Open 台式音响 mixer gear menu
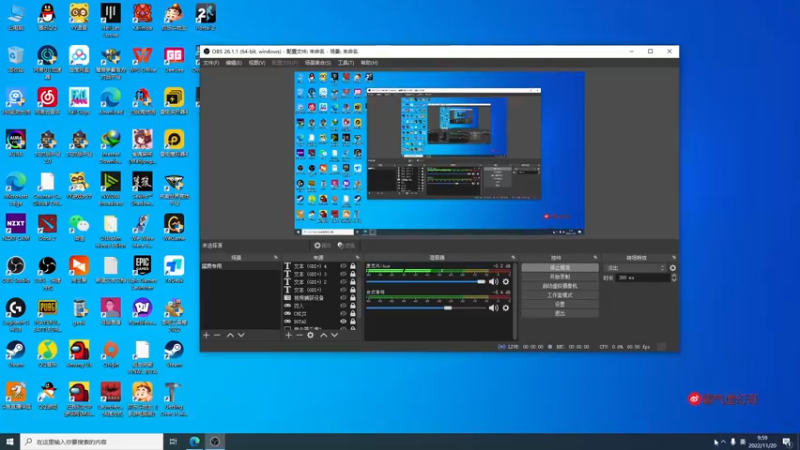 506,308
